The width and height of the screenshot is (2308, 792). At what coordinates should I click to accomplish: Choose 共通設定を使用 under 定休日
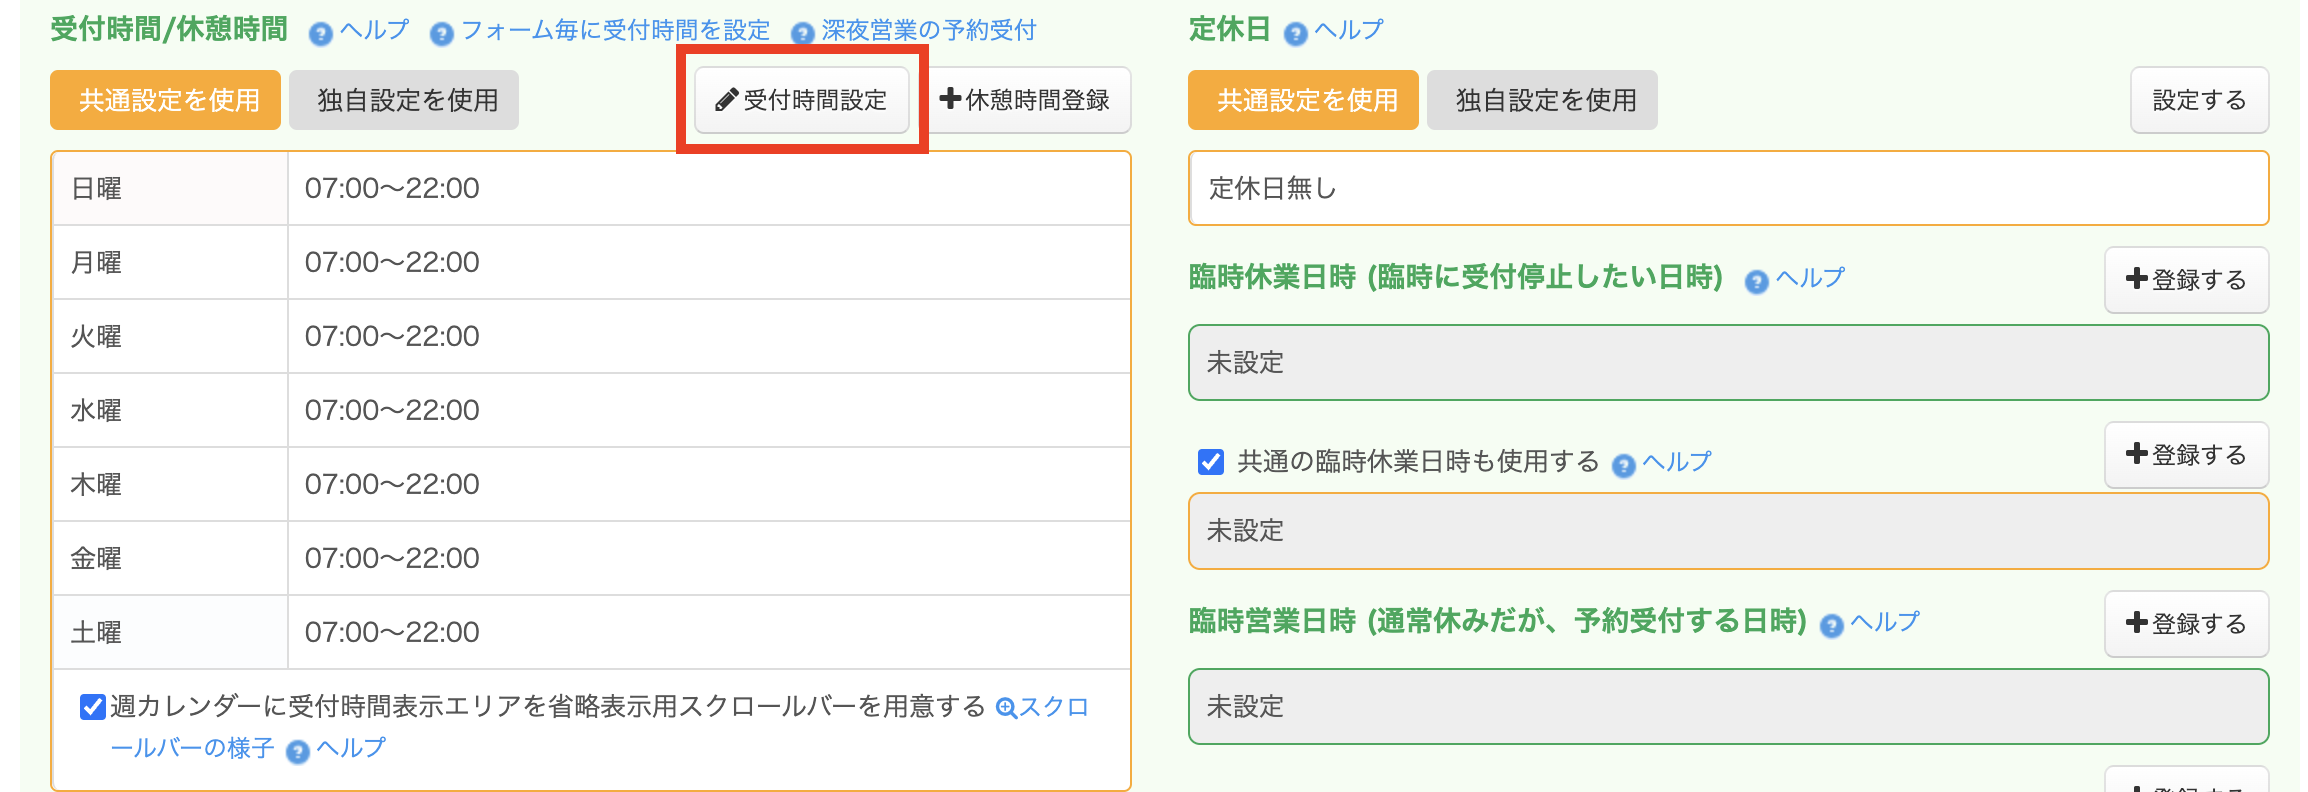[x=1304, y=100]
